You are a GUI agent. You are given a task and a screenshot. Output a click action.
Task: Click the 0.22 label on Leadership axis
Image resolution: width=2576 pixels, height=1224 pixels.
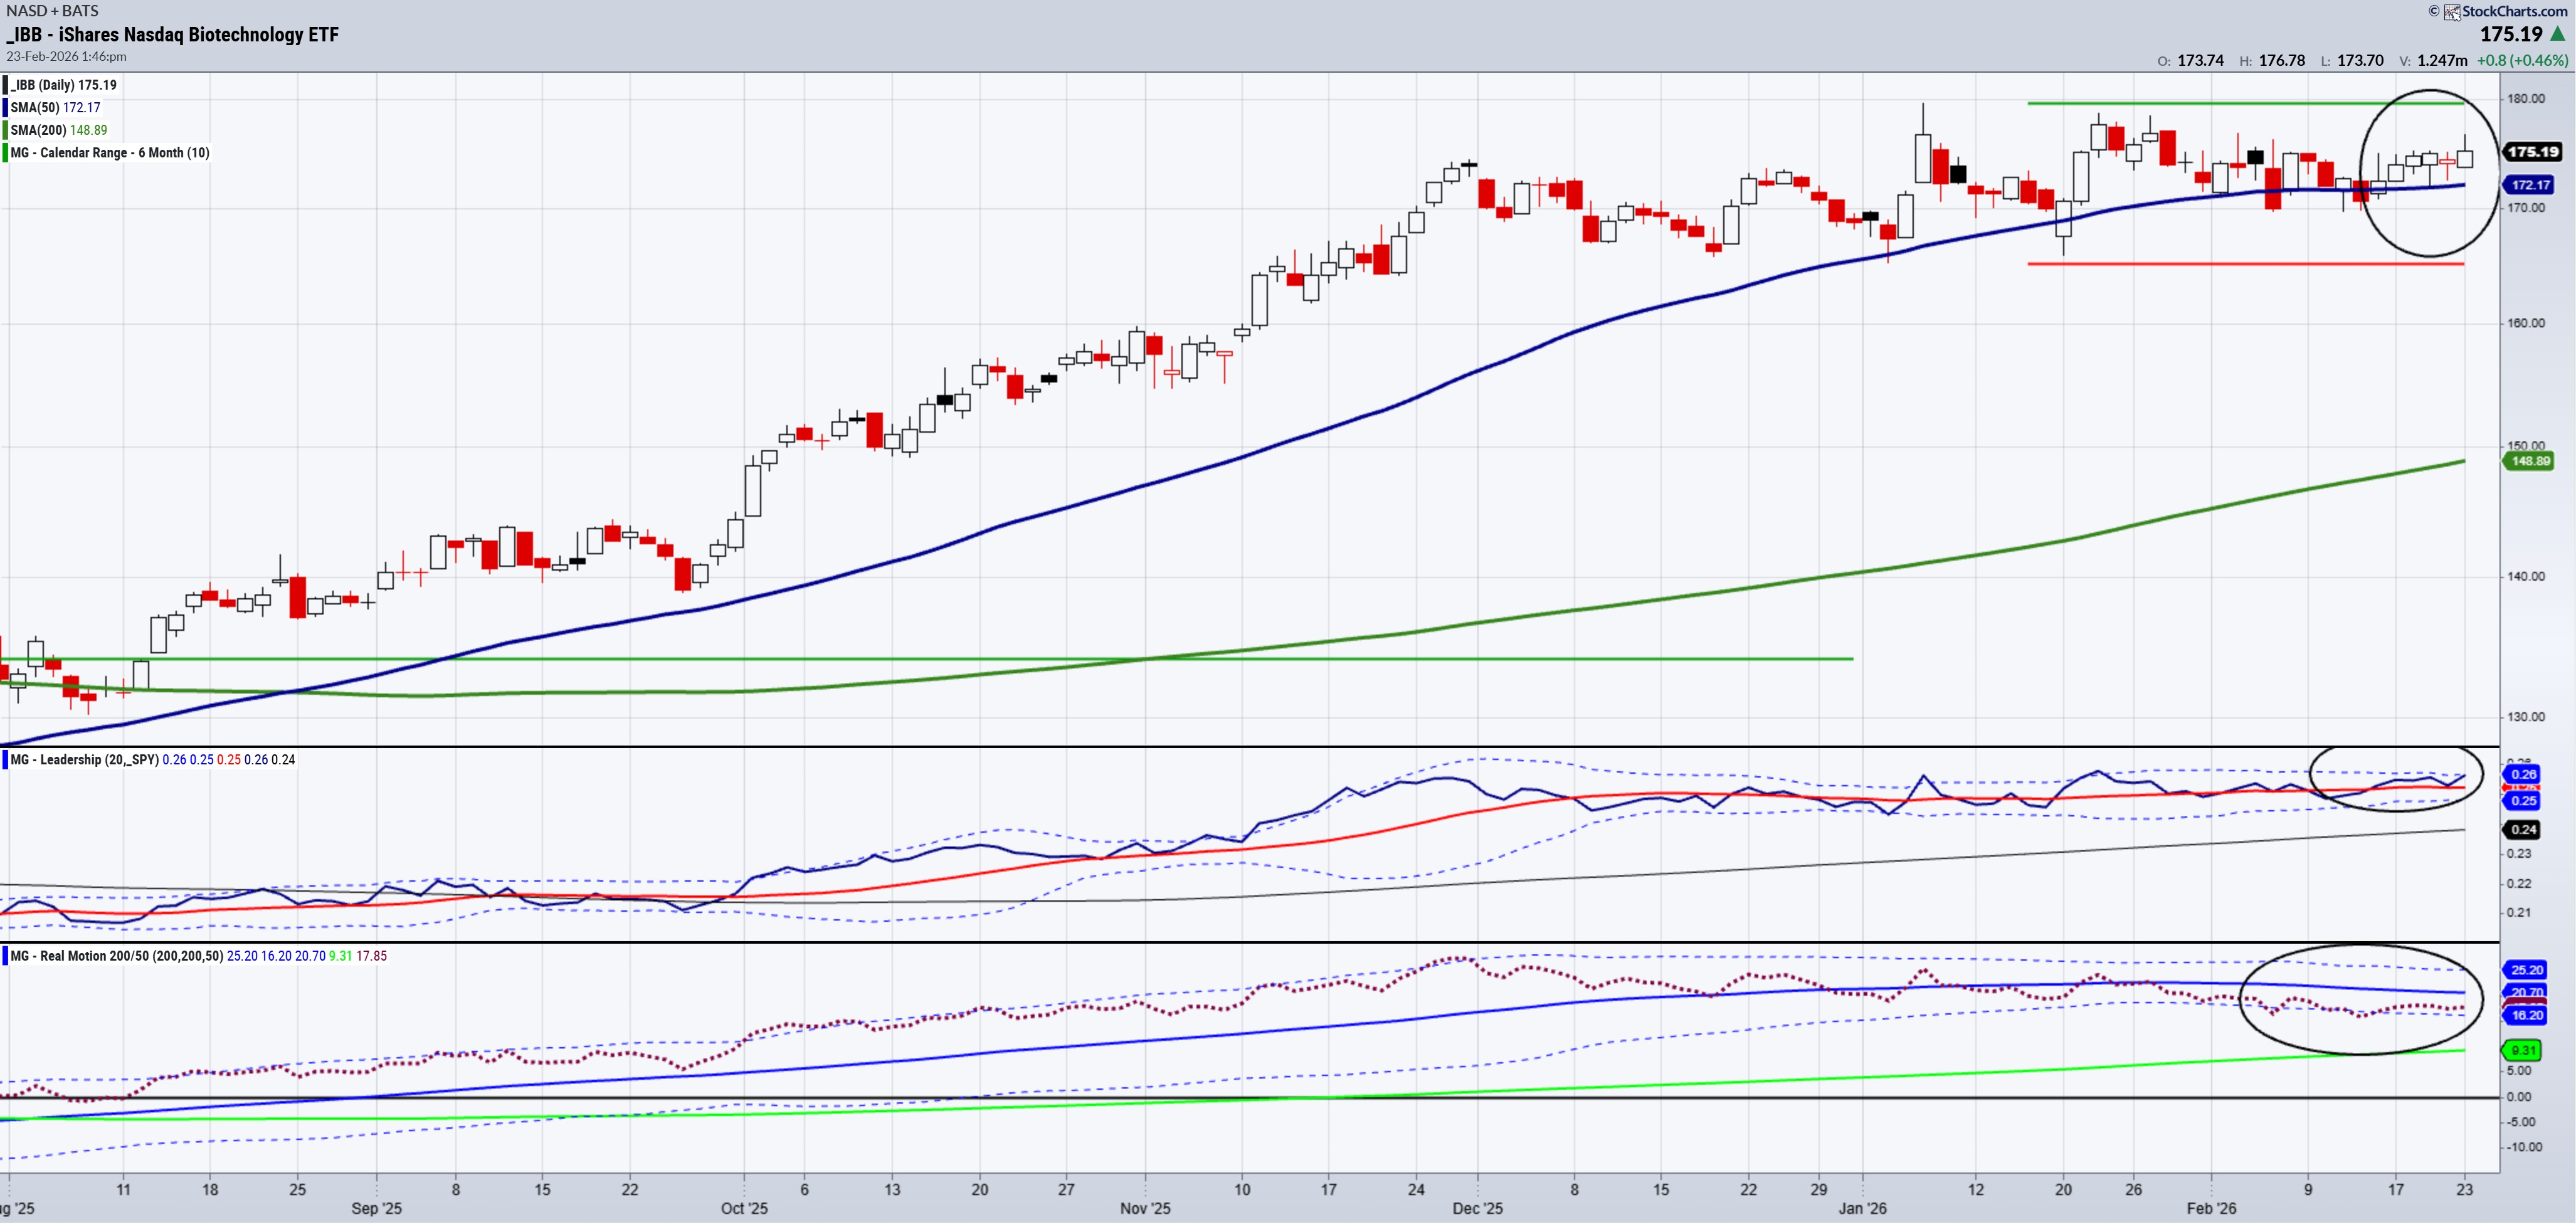pyautogui.click(x=2519, y=884)
